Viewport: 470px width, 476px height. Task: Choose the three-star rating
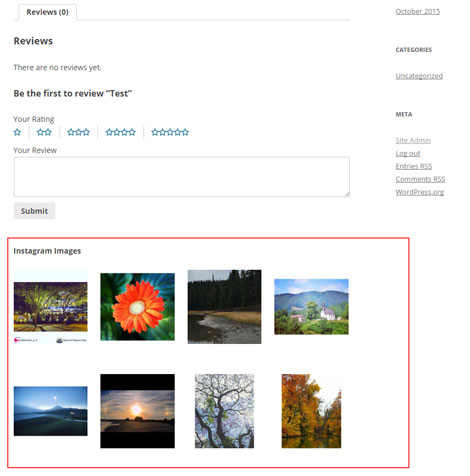79,132
